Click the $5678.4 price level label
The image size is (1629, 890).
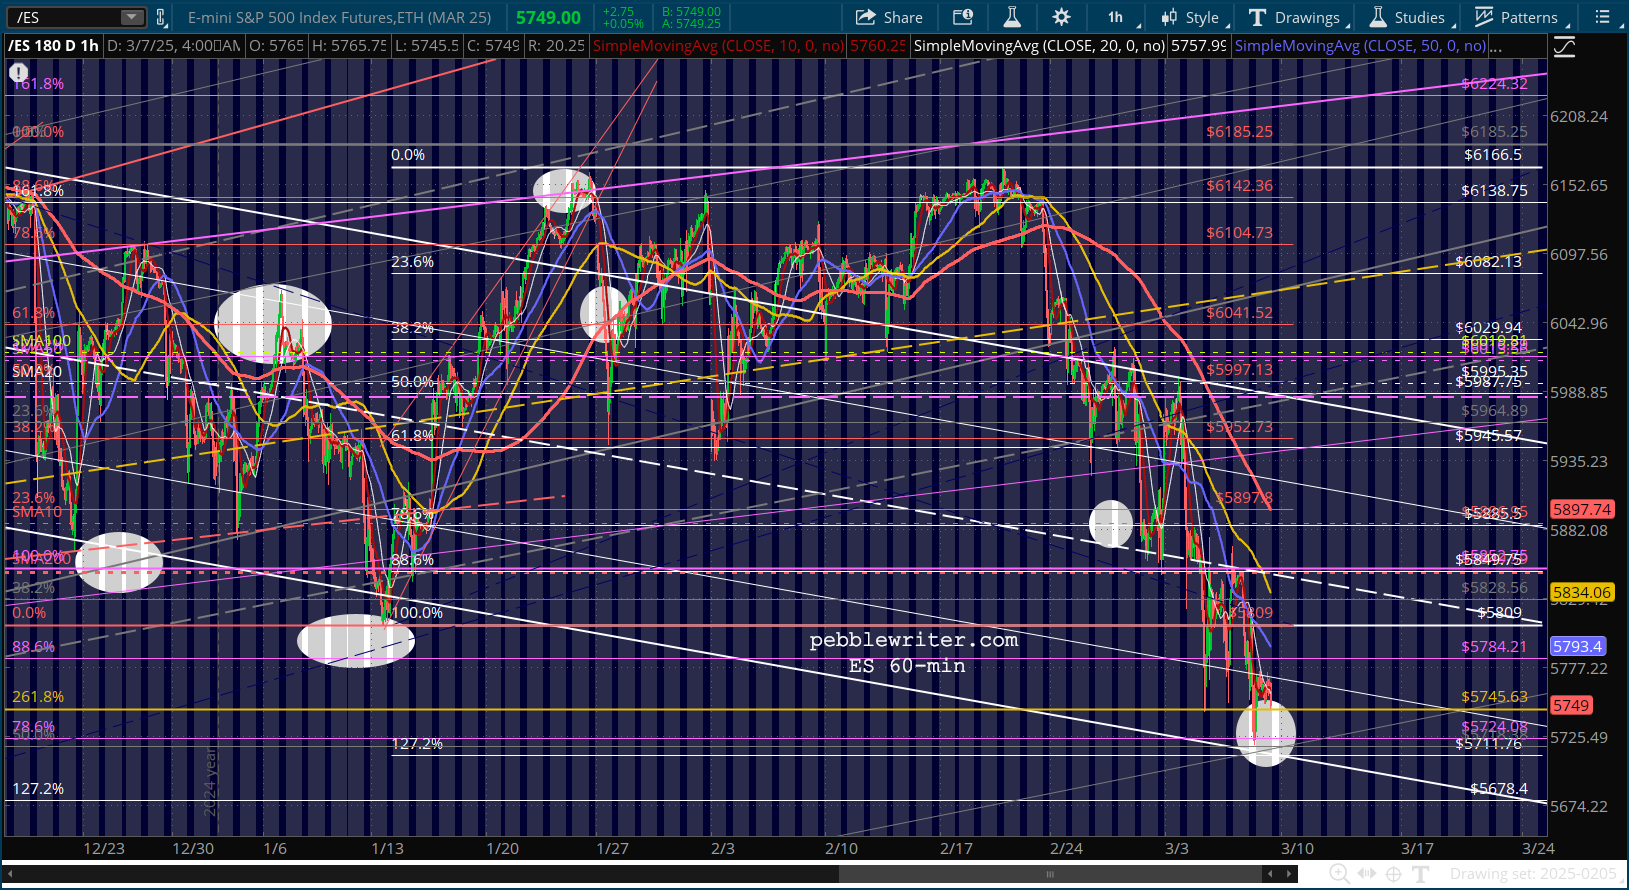pos(1499,789)
